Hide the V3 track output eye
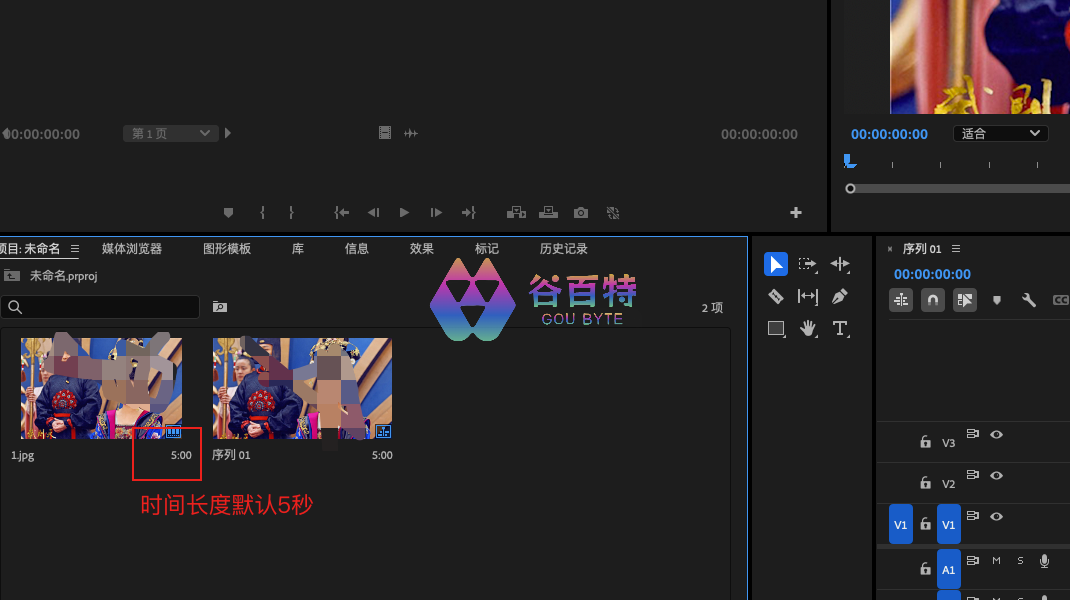Screen dimensions: 1070x600 tap(996, 435)
